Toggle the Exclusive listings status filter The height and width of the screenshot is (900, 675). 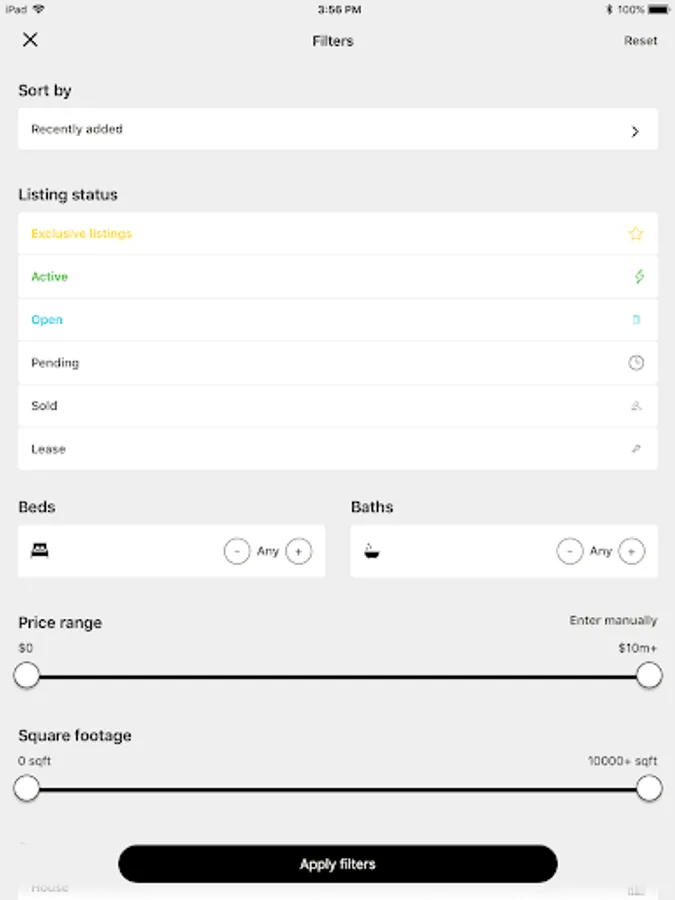coord(338,234)
